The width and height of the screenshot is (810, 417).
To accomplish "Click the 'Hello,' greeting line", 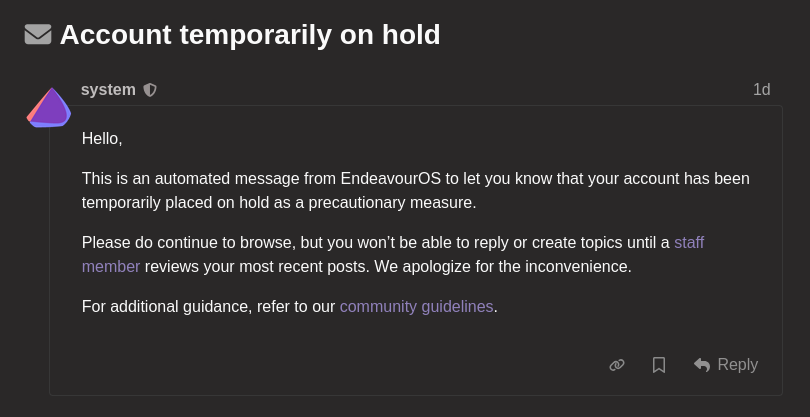I will pos(102,139).
